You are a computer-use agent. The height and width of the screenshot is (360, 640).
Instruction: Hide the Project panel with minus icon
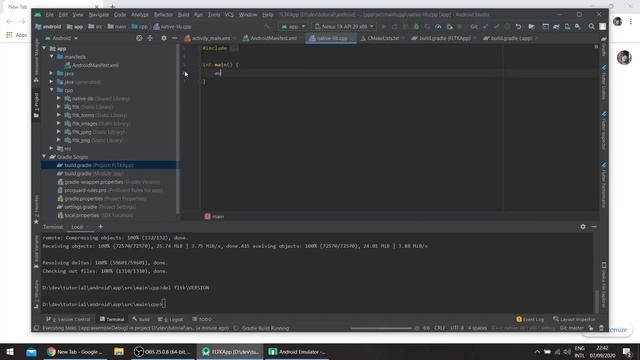tap(174, 38)
